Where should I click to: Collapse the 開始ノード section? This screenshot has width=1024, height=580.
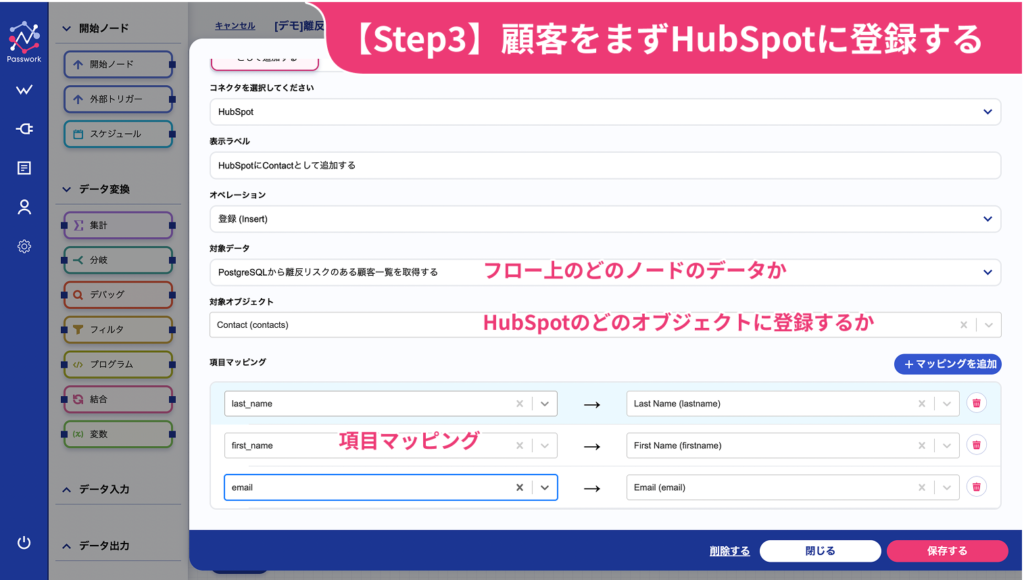pos(67,28)
